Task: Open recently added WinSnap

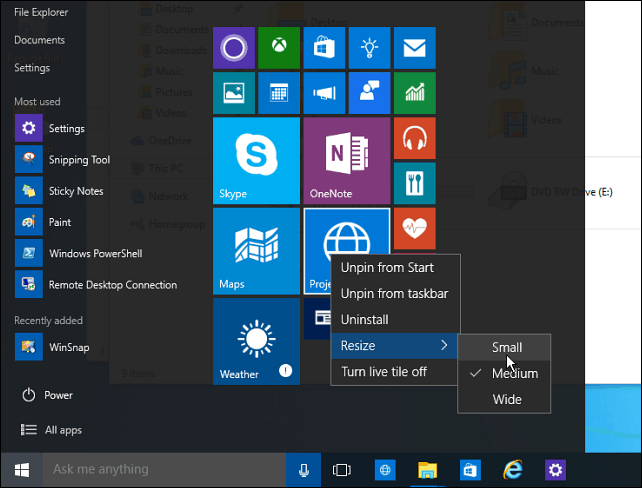Action: tap(52, 347)
